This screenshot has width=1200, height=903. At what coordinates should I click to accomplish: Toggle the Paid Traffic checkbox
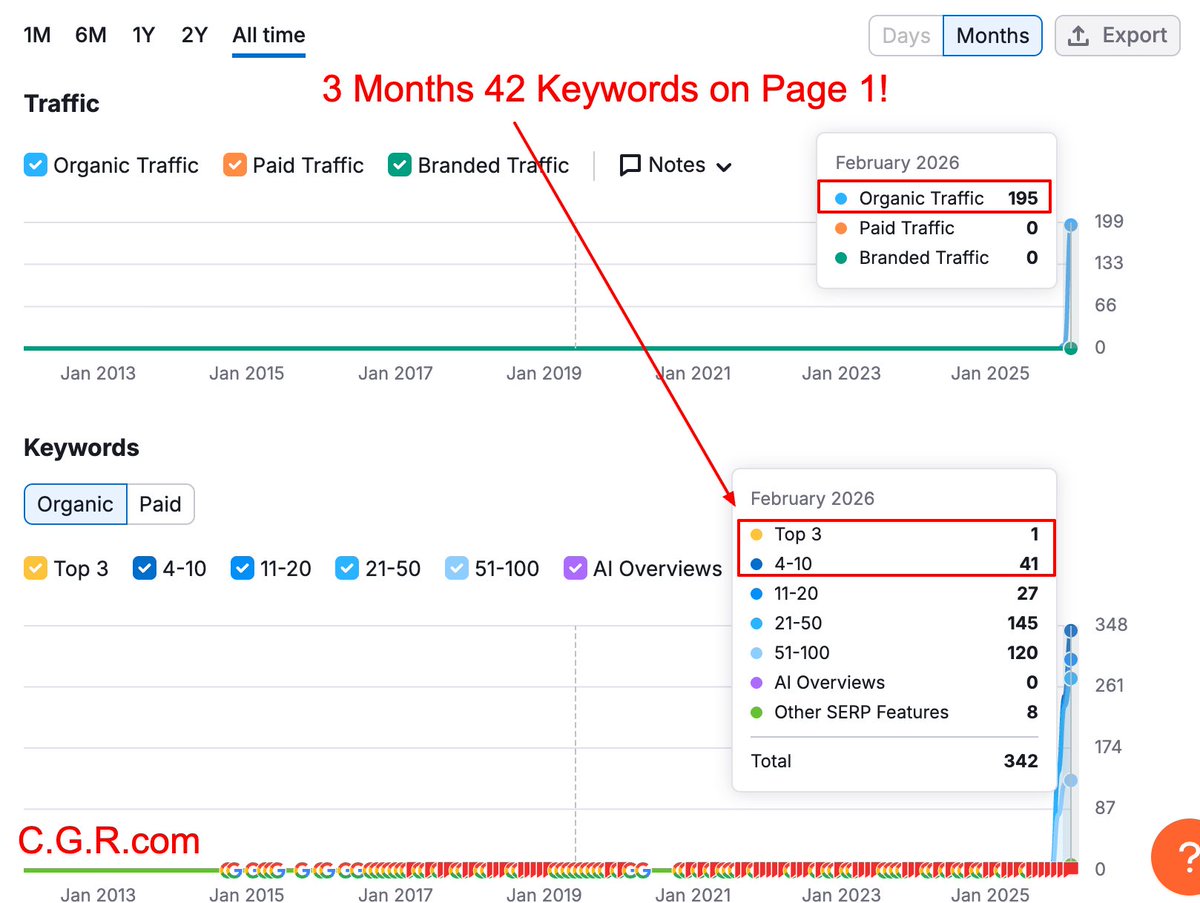coord(234,165)
